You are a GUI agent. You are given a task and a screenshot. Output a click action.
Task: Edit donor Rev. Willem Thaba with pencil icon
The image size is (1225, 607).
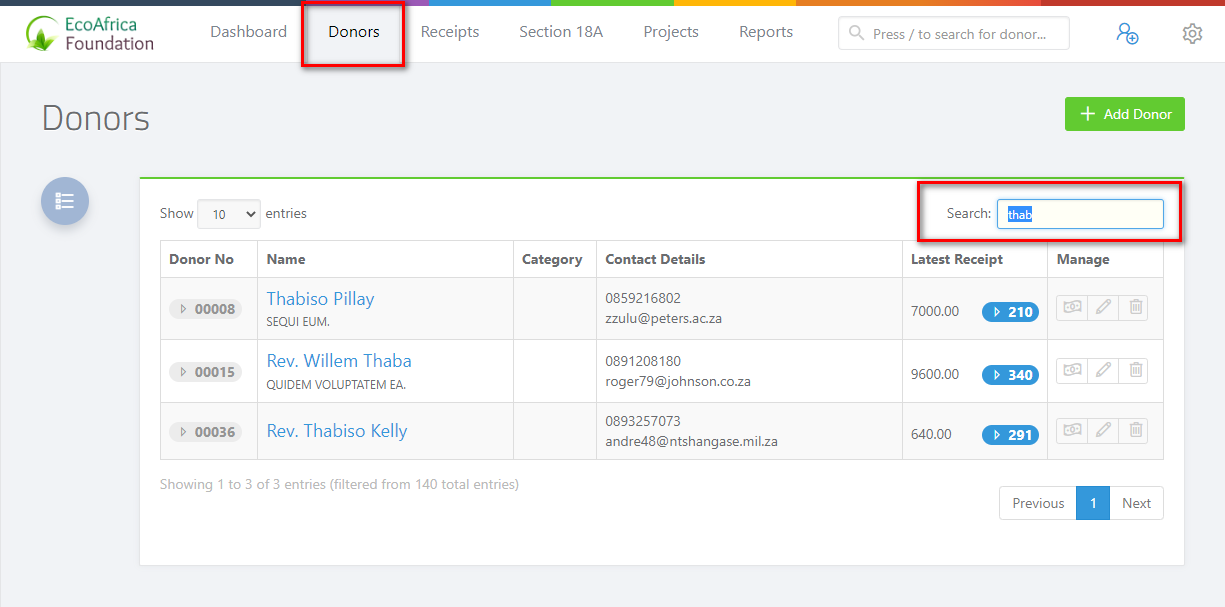click(x=1103, y=371)
